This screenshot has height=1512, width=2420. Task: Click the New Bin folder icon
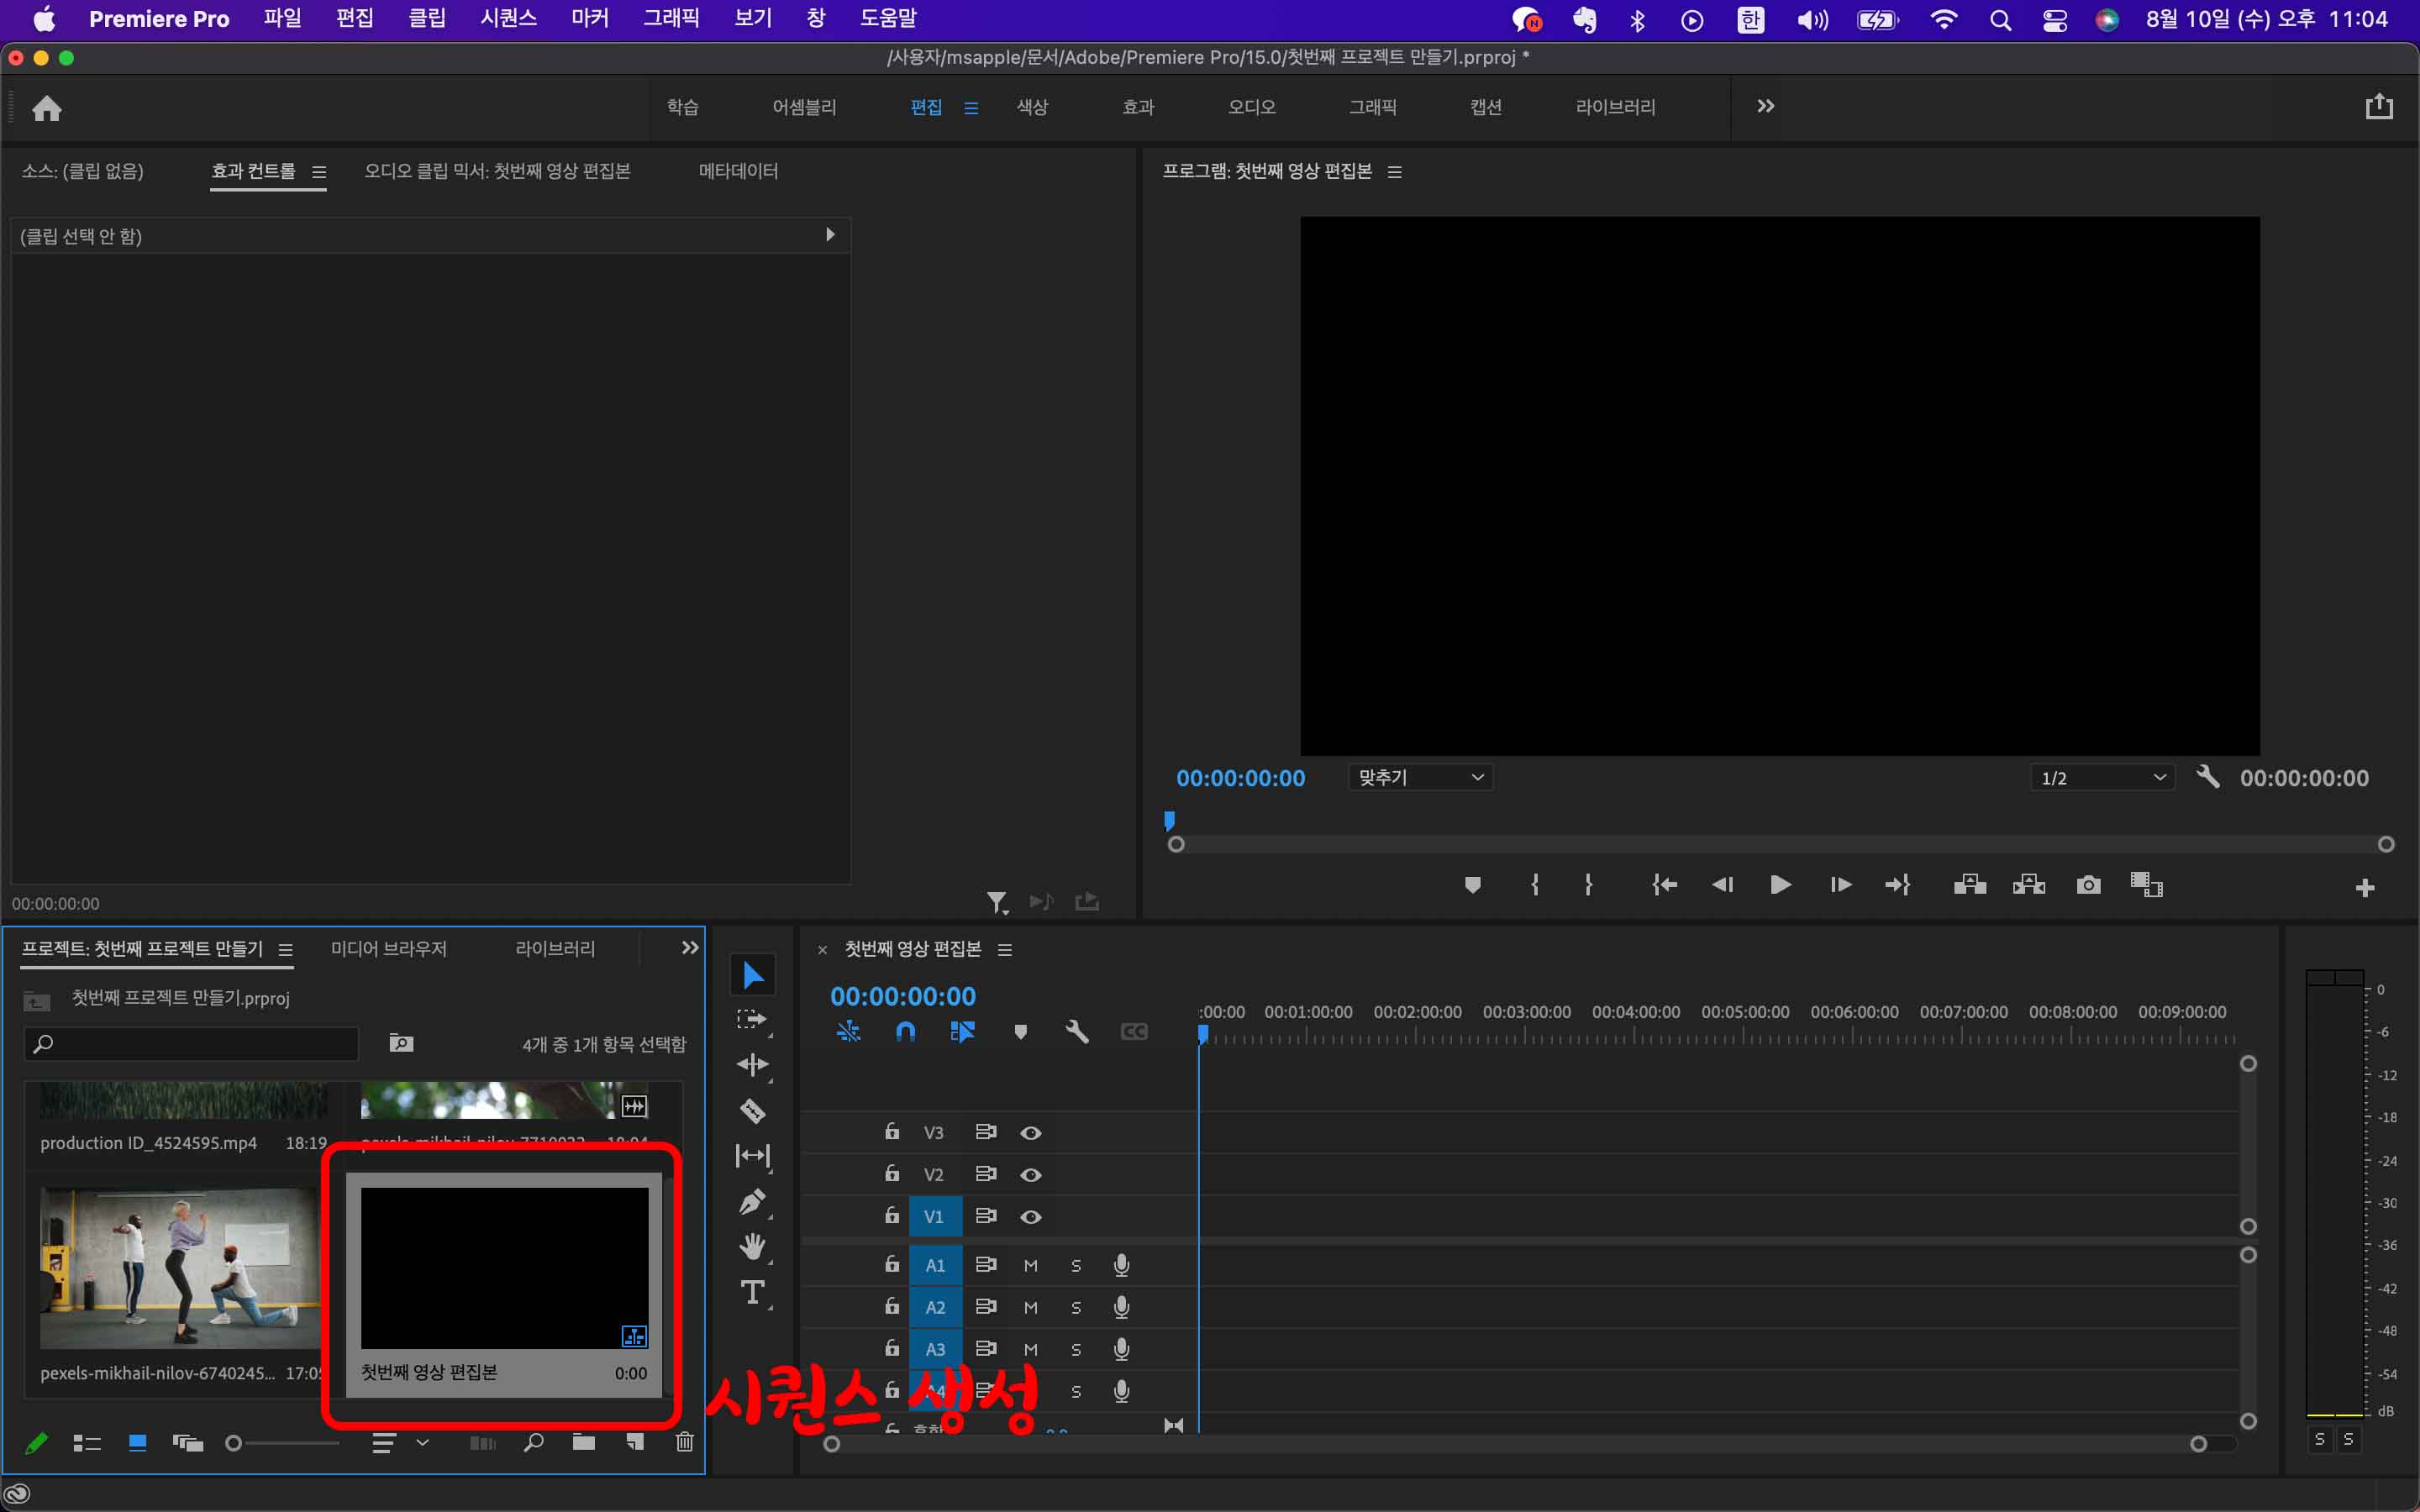click(584, 1442)
